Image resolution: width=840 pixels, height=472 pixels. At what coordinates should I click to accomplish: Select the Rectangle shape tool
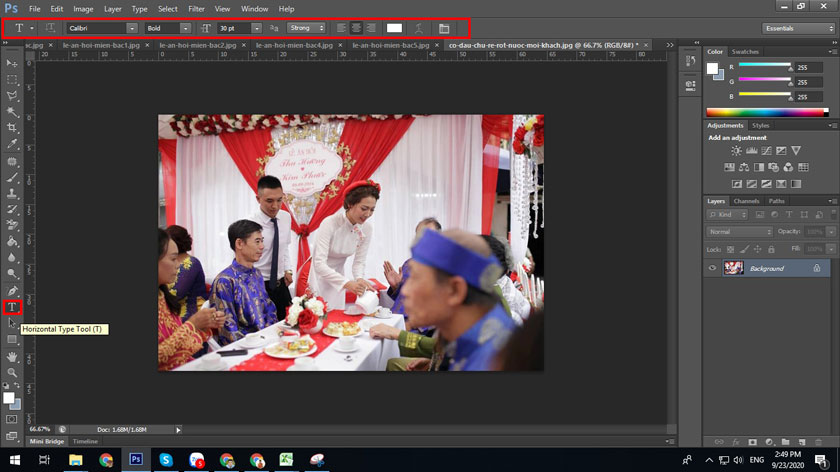coord(12,340)
